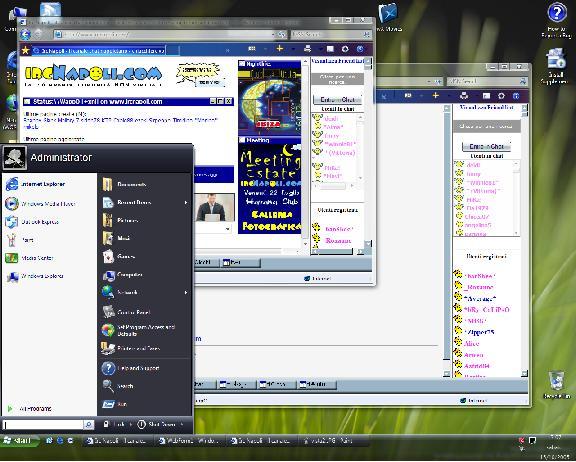Image resolution: width=576 pixels, height=462 pixels.
Task: Click the moon Nightlife banner image
Action: click(x=270, y=101)
